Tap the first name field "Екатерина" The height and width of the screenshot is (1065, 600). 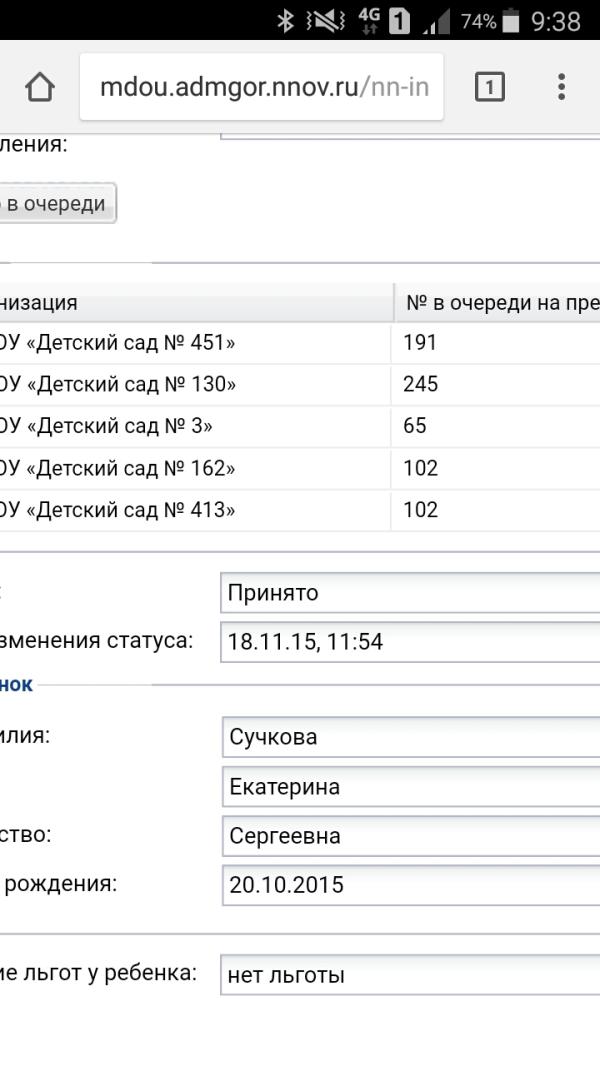tap(410, 787)
